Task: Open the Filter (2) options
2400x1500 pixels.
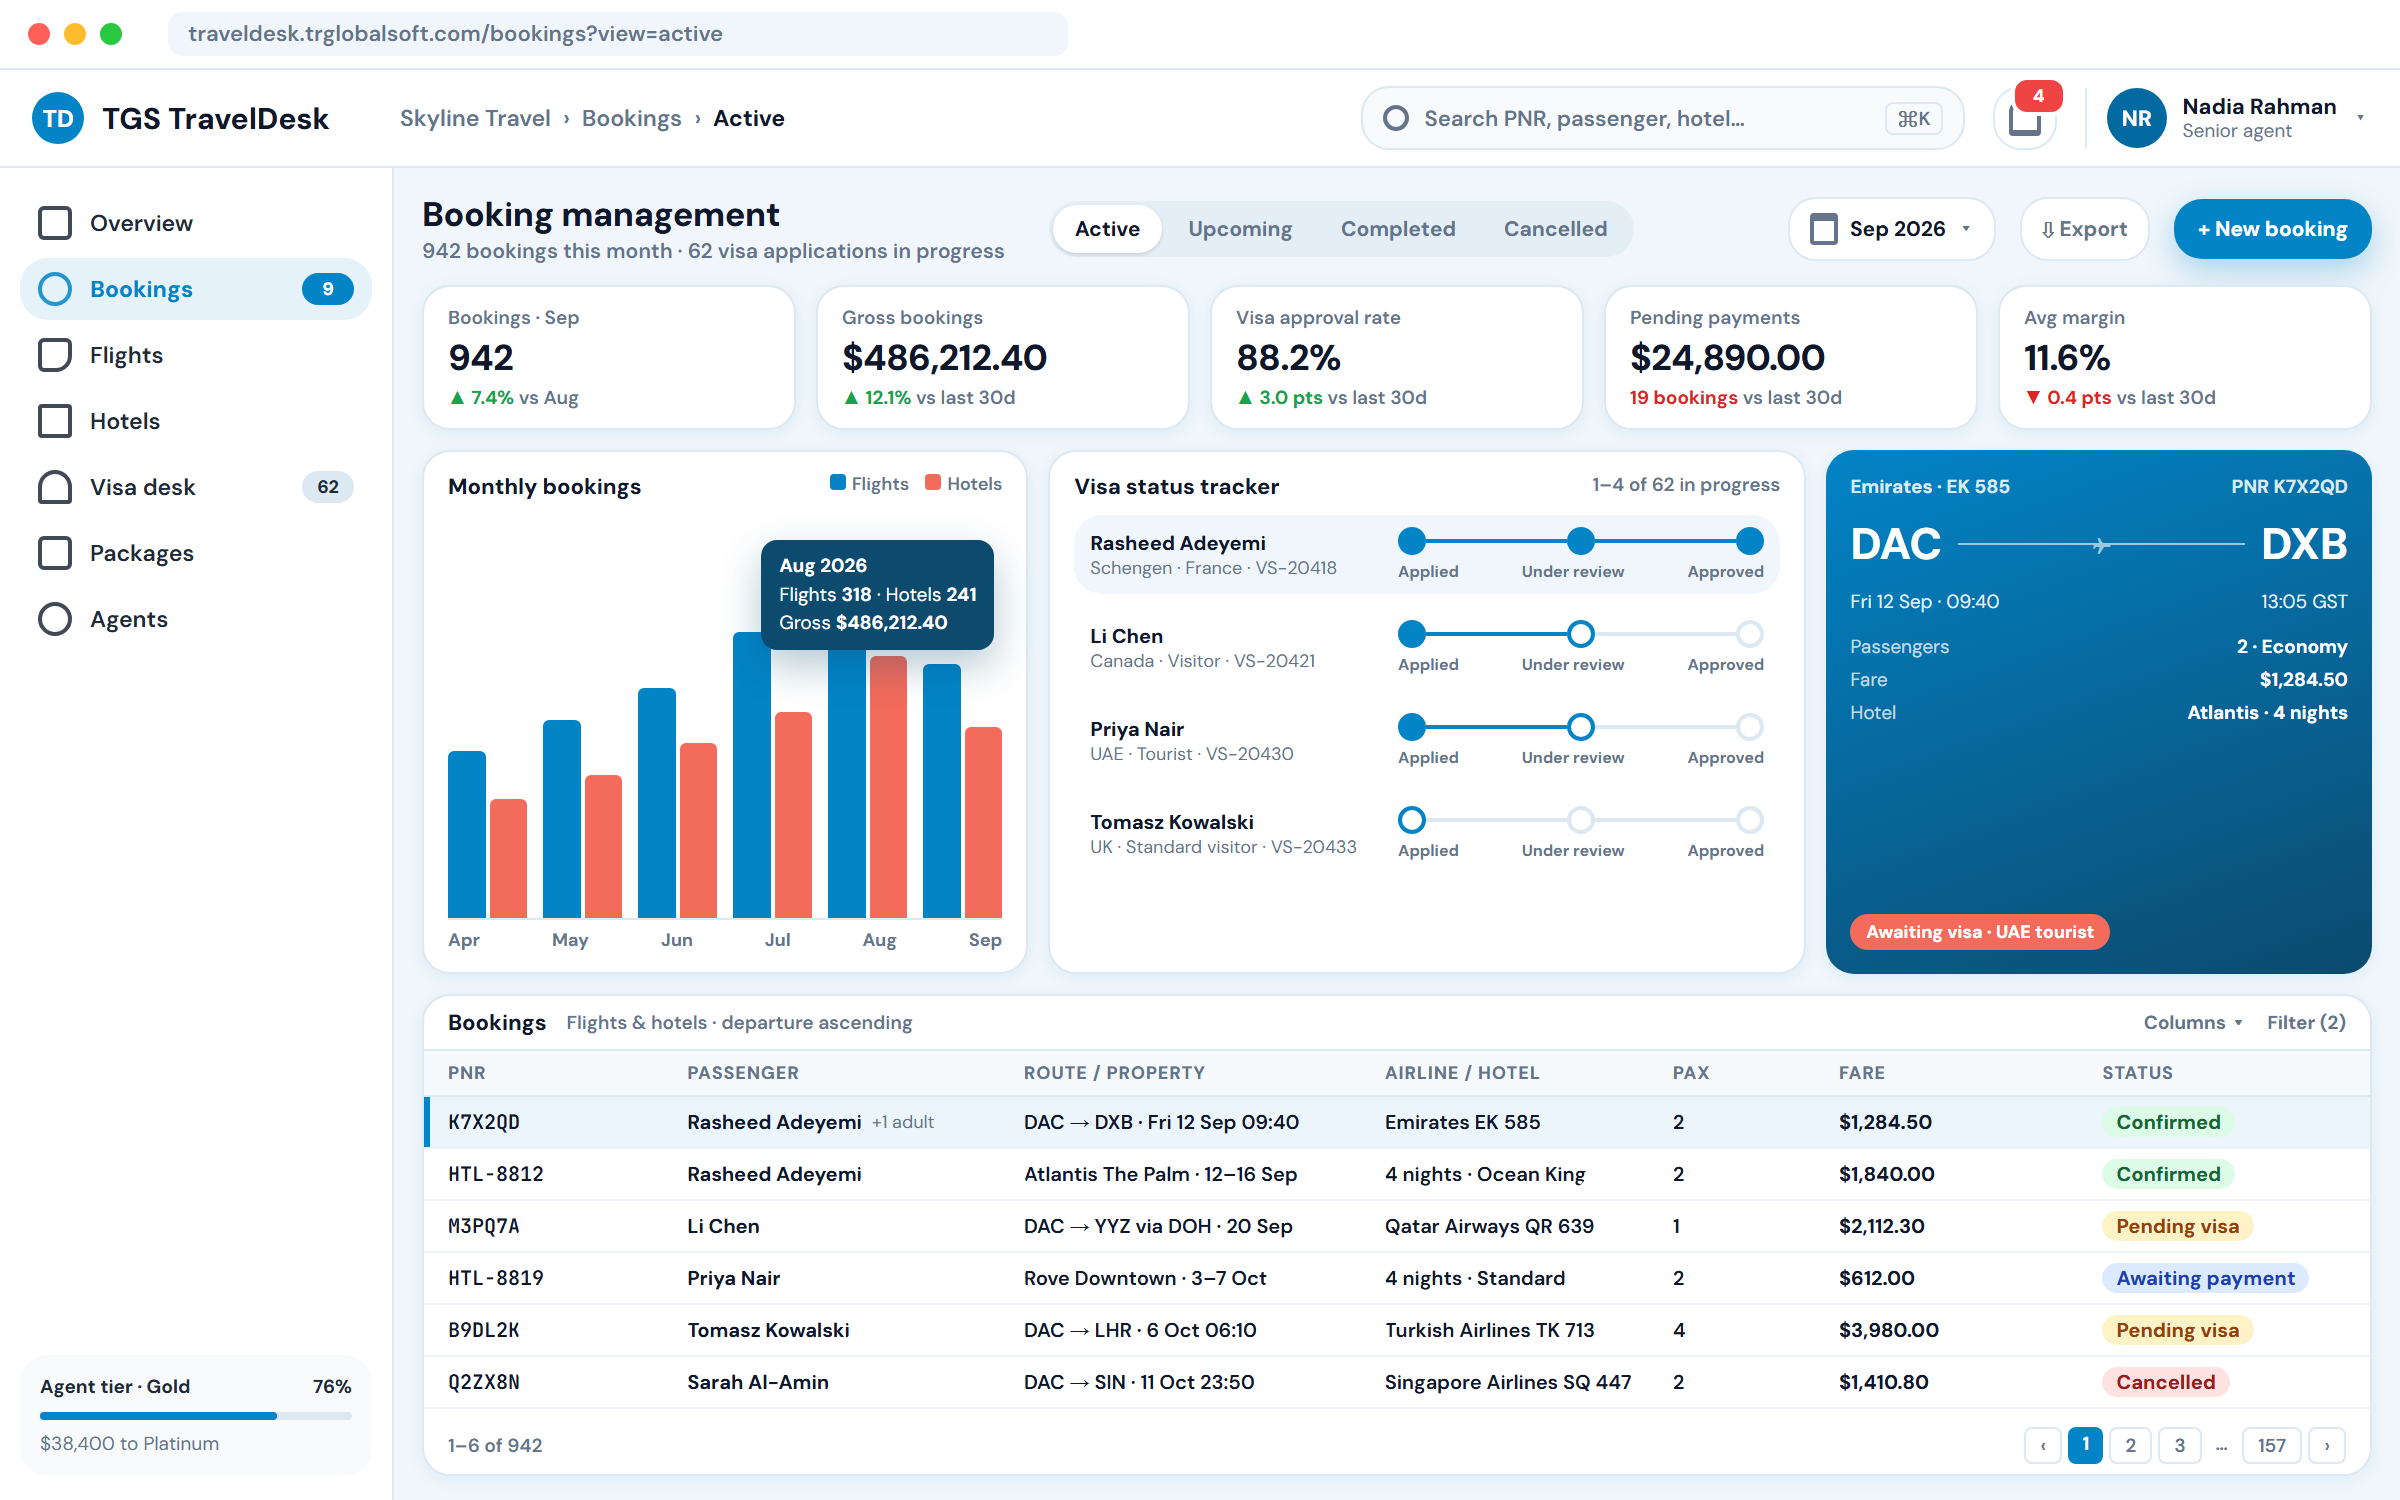Action: (2306, 1022)
